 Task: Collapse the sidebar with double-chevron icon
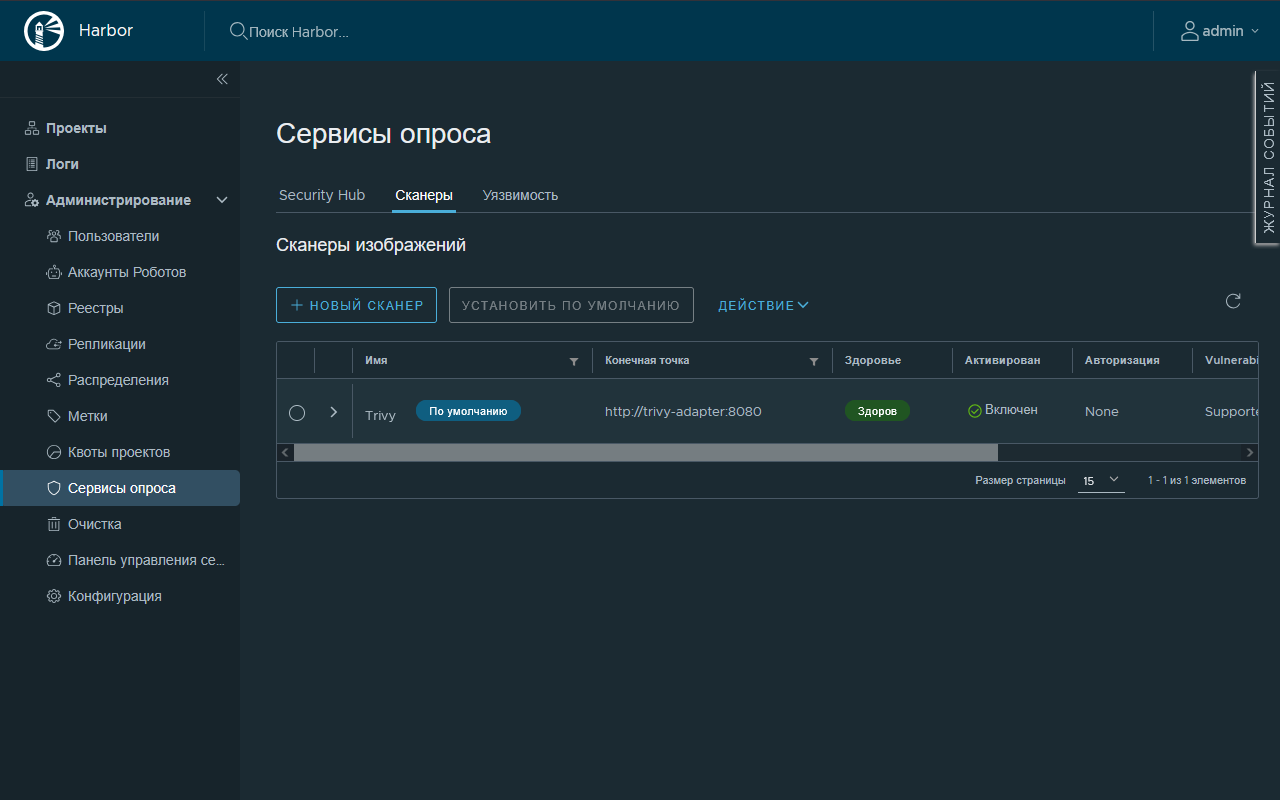[222, 79]
